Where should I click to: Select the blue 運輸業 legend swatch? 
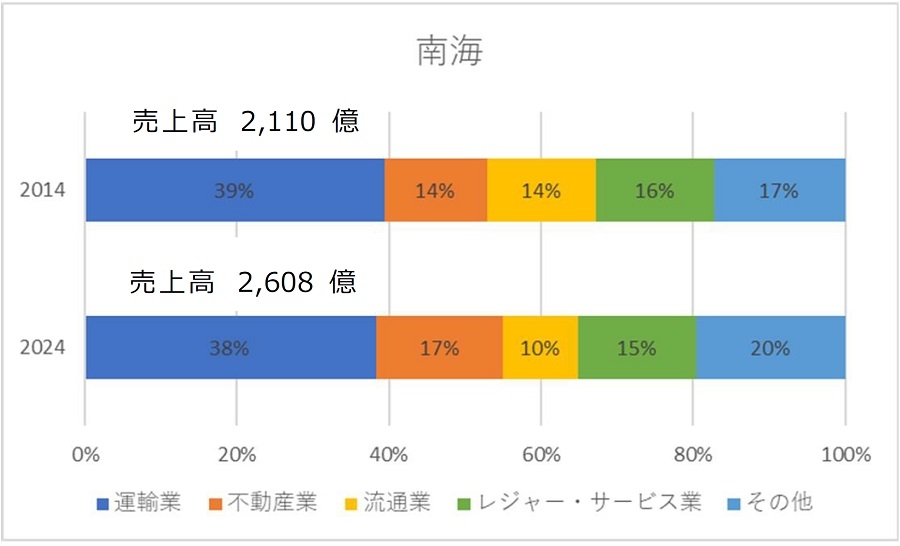click(x=102, y=502)
